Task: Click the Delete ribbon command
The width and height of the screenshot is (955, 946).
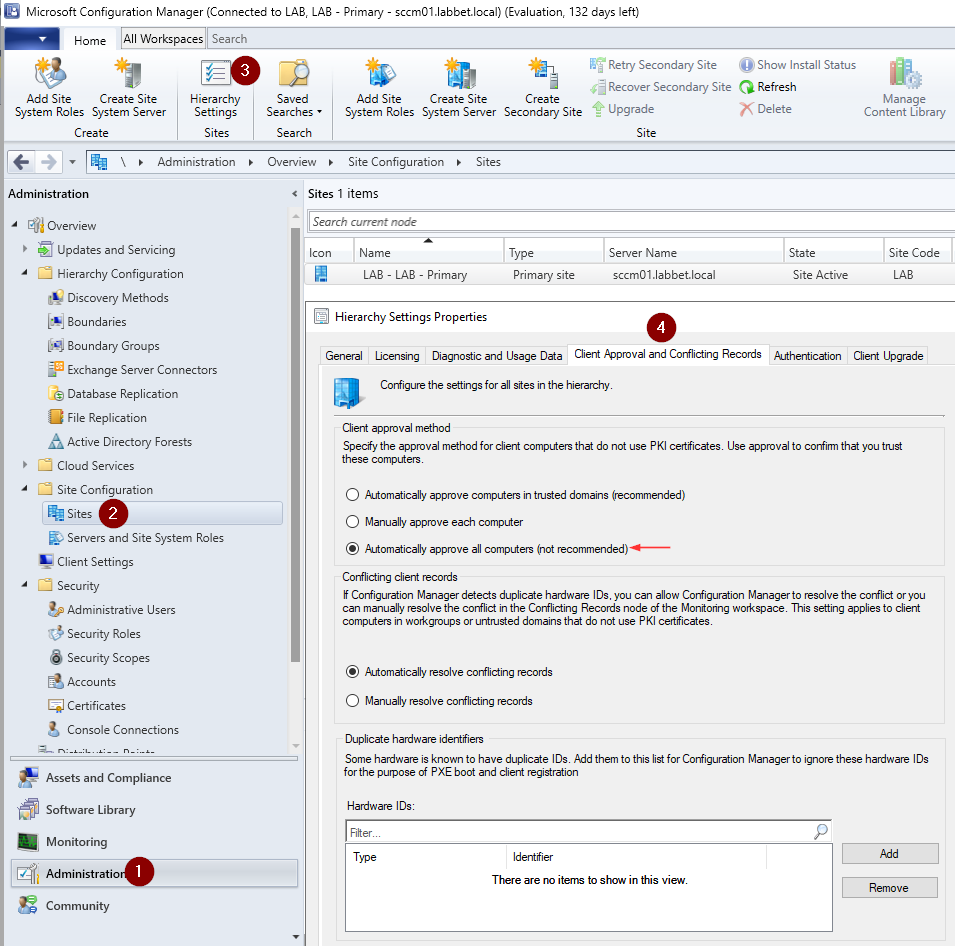Action: tap(766, 108)
